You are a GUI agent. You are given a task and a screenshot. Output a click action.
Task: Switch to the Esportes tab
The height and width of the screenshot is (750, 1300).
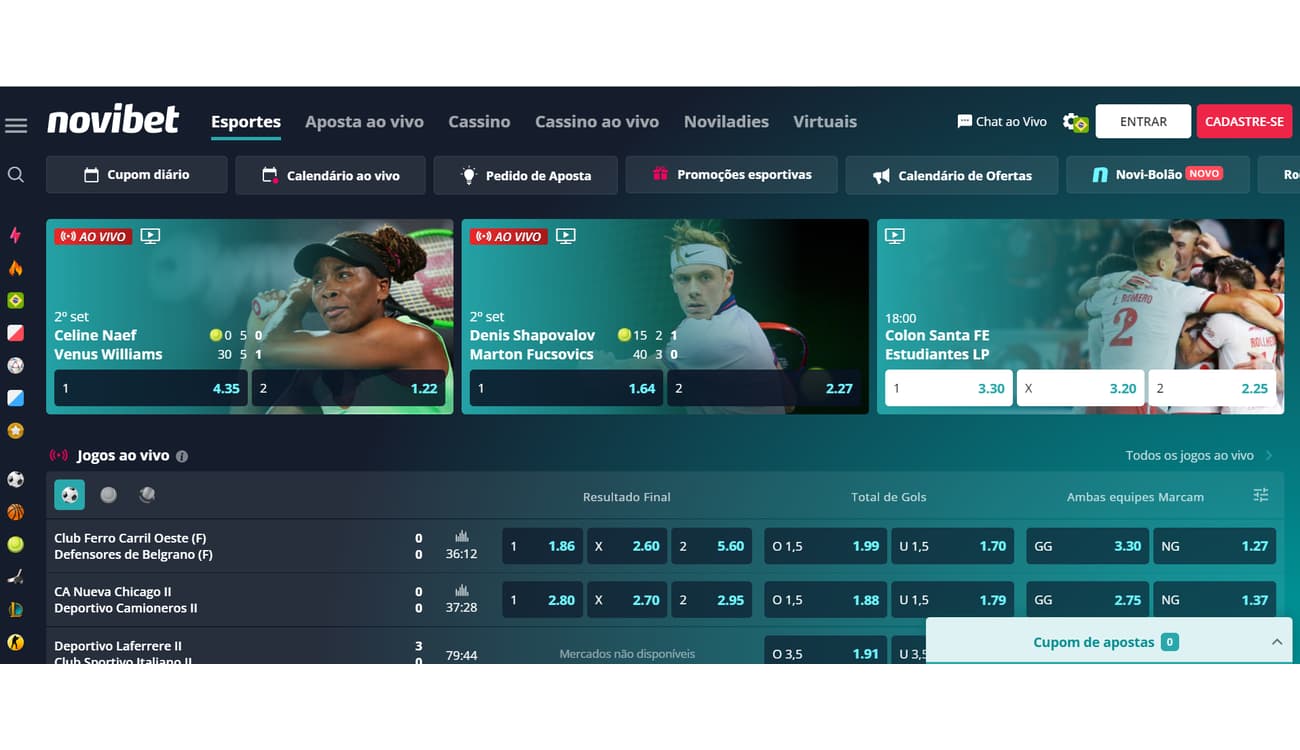246,122
